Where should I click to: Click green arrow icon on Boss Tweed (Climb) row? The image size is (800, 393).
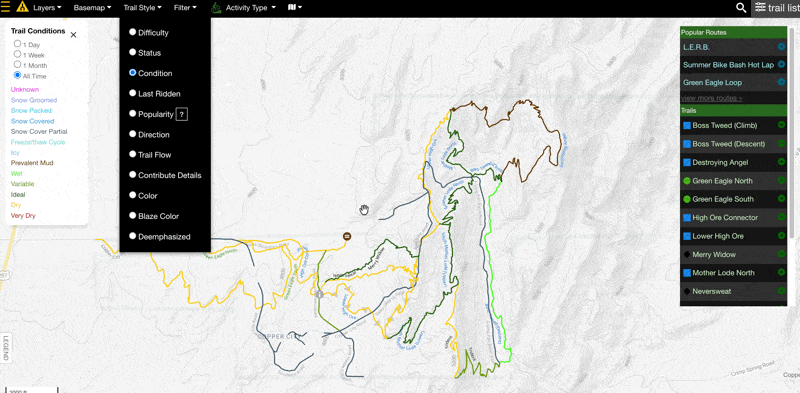781,125
